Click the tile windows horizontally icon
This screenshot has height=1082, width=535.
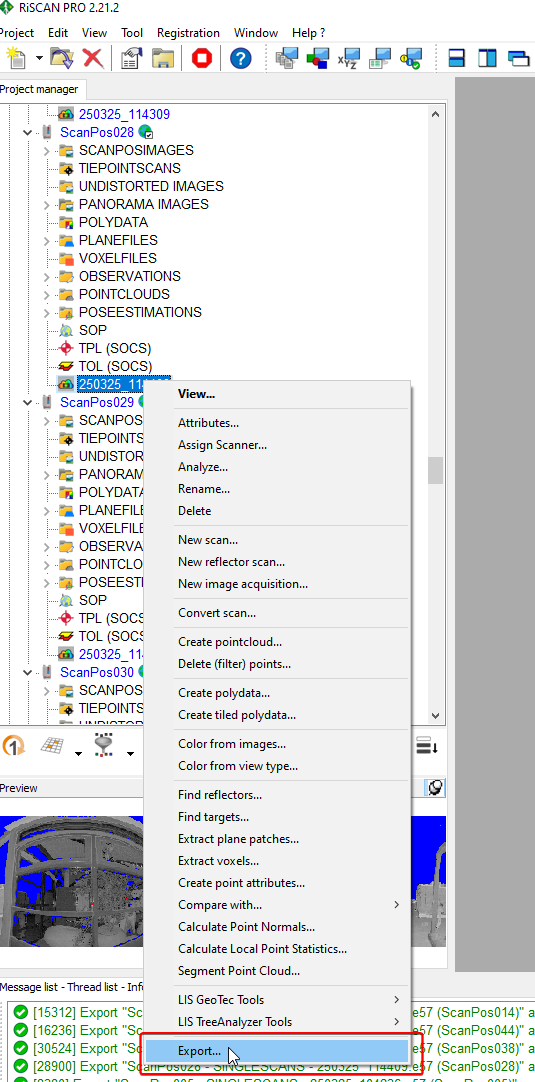point(456,58)
